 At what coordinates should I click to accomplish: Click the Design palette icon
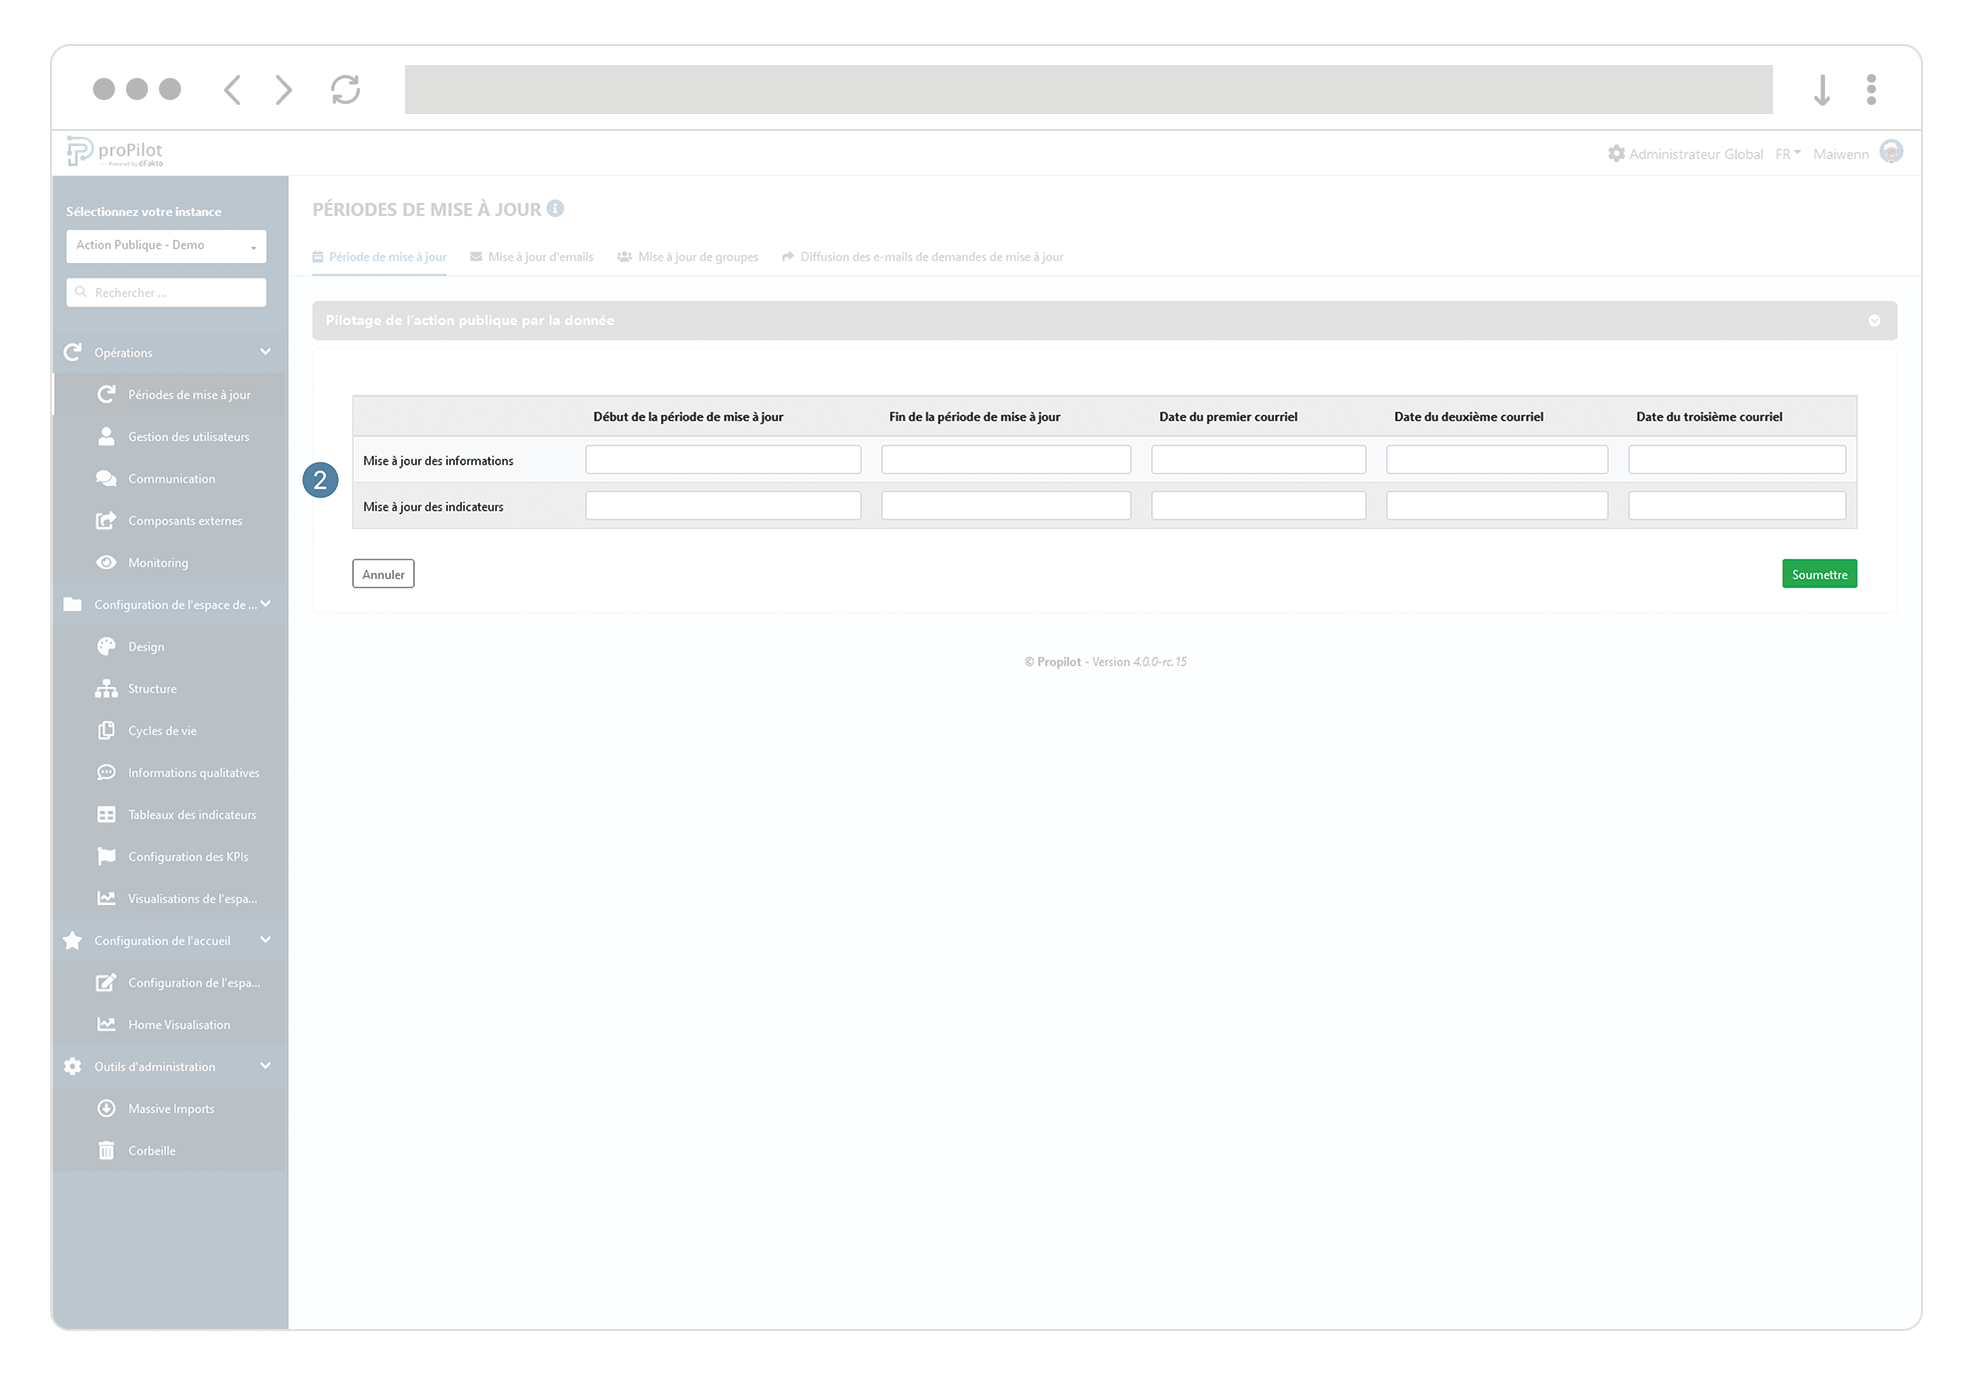pyautogui.click(x=106, y=647)
